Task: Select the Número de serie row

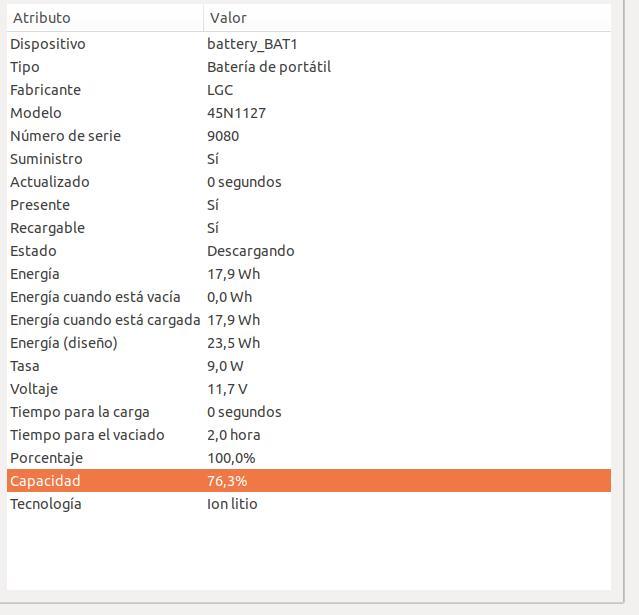Action: (x=308, y=136)
